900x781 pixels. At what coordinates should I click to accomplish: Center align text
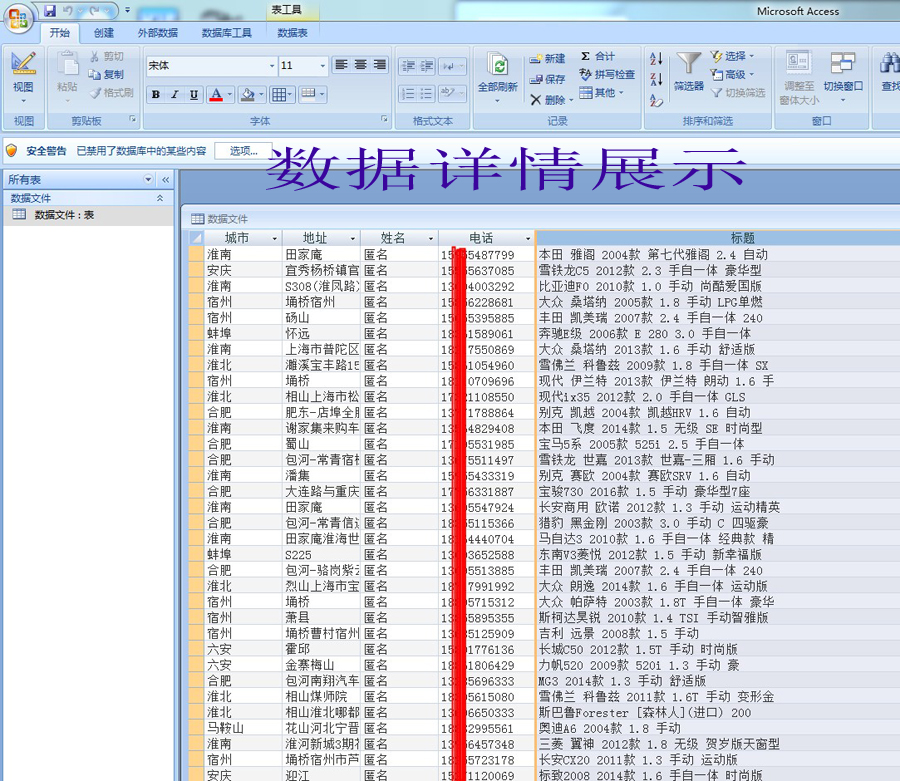tap(360, 65)
